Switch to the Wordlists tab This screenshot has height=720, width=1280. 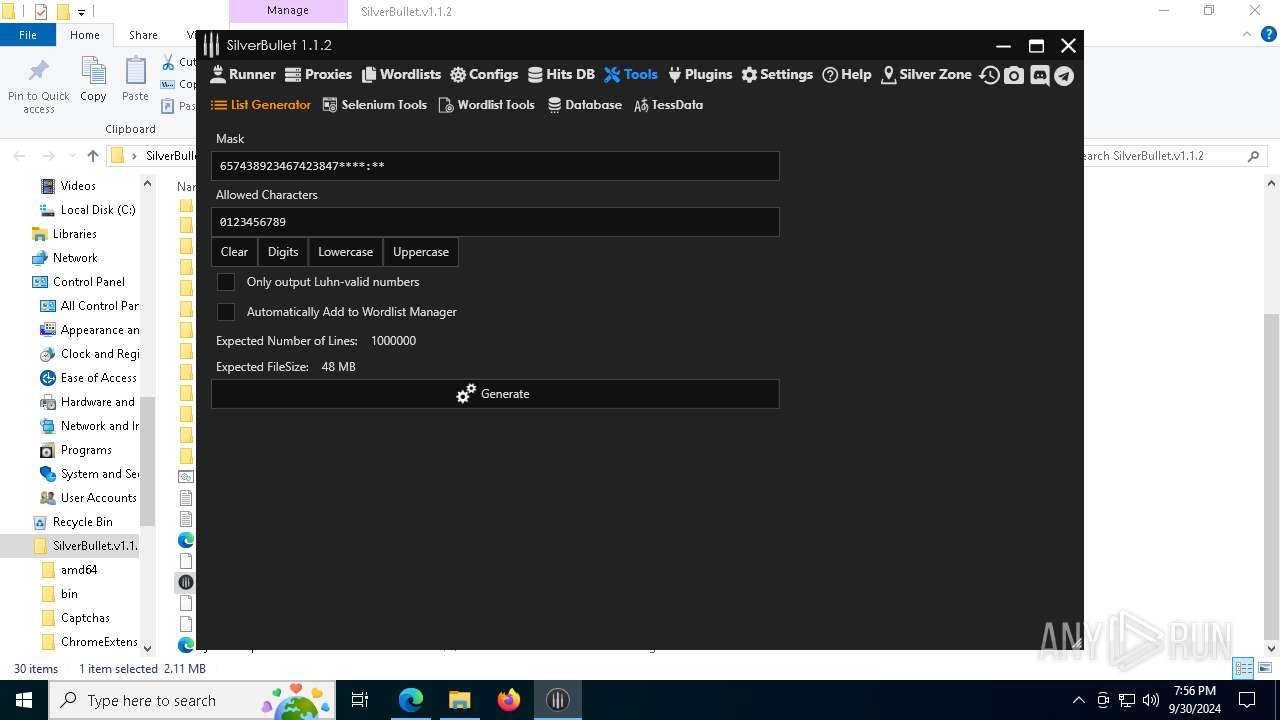[400, 75]
